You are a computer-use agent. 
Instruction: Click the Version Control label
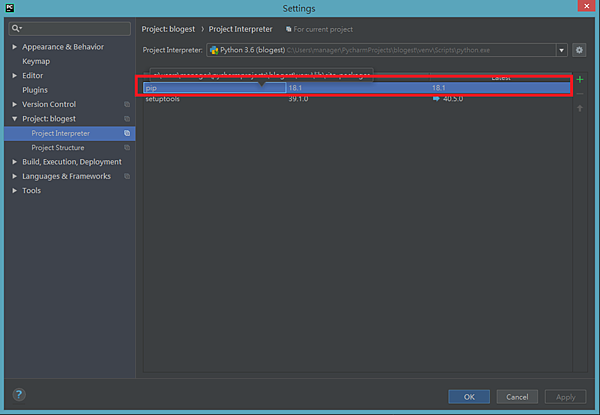[x=49, y=104]
